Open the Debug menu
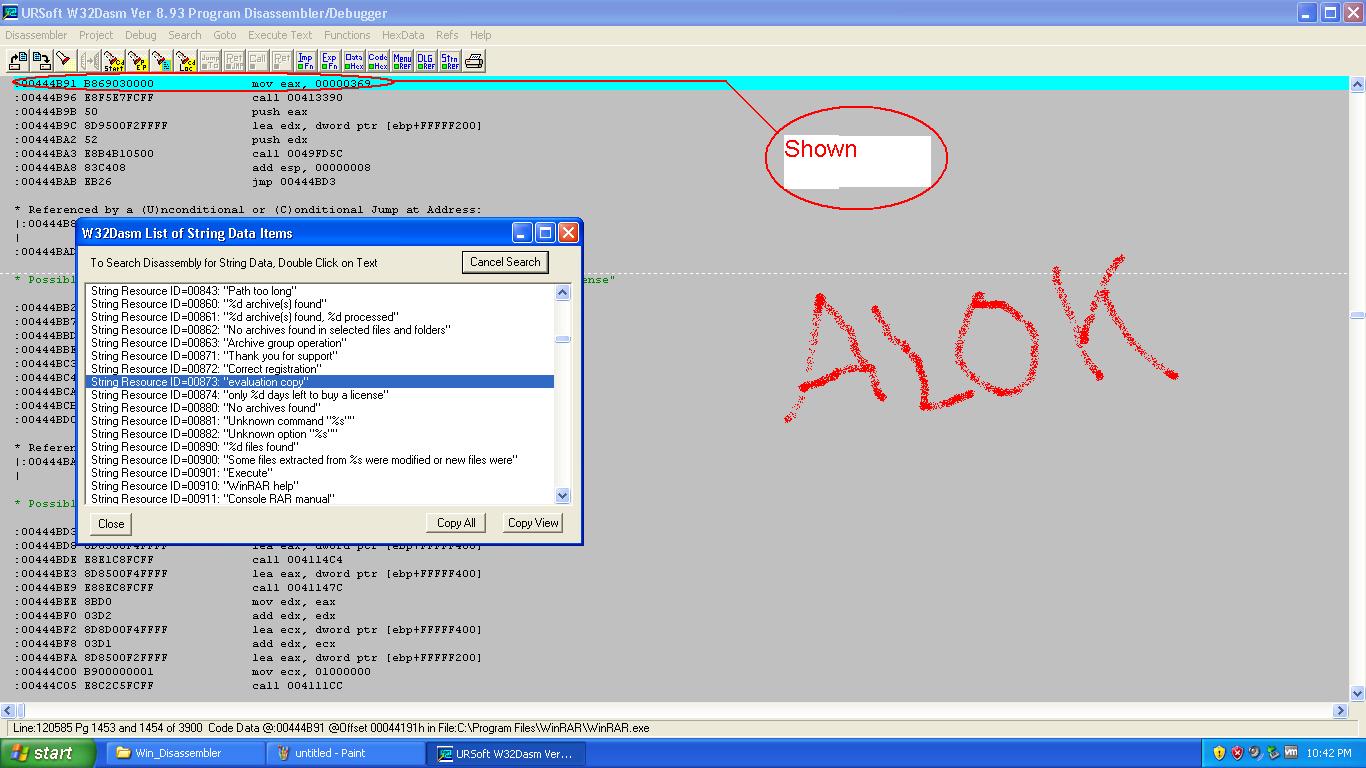Image resolution: width=1366 pixels, height=768 pixels. (140, 35)
